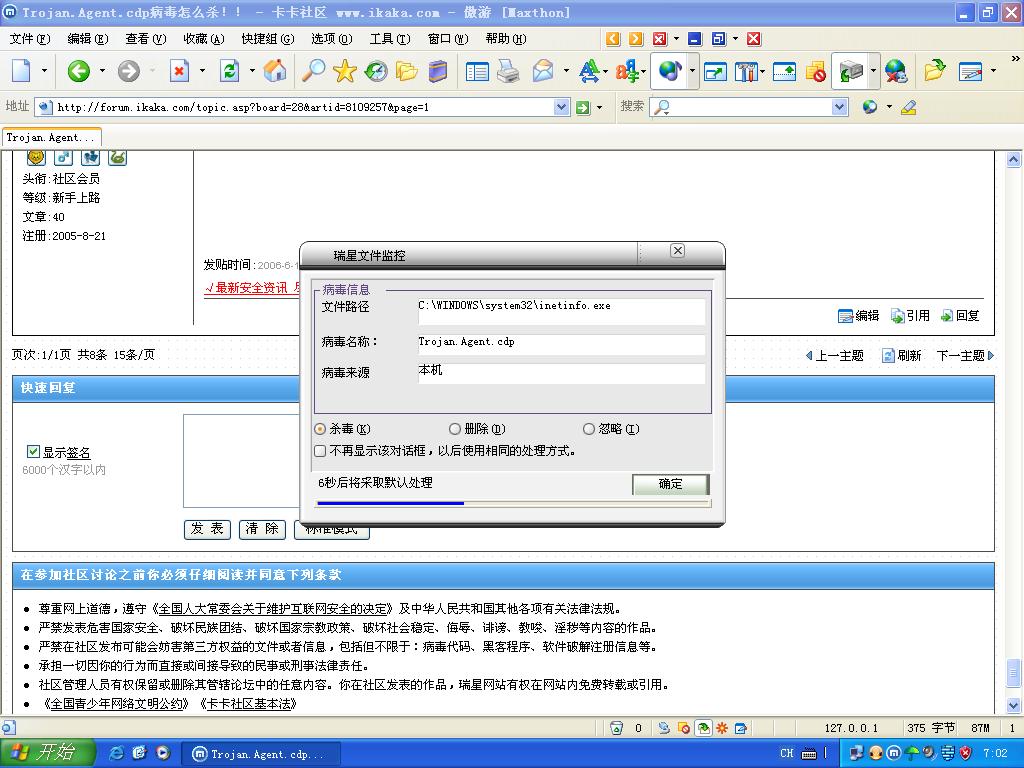
Task: Click the 发表 submit button
Action: click(207, 529)
